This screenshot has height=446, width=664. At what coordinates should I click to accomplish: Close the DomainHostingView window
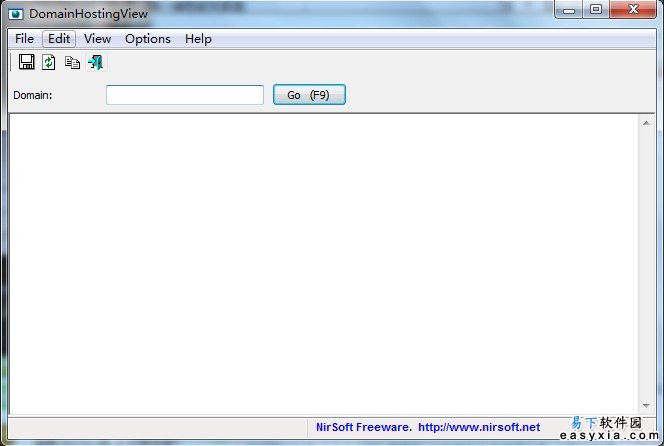tap(633, 9)
